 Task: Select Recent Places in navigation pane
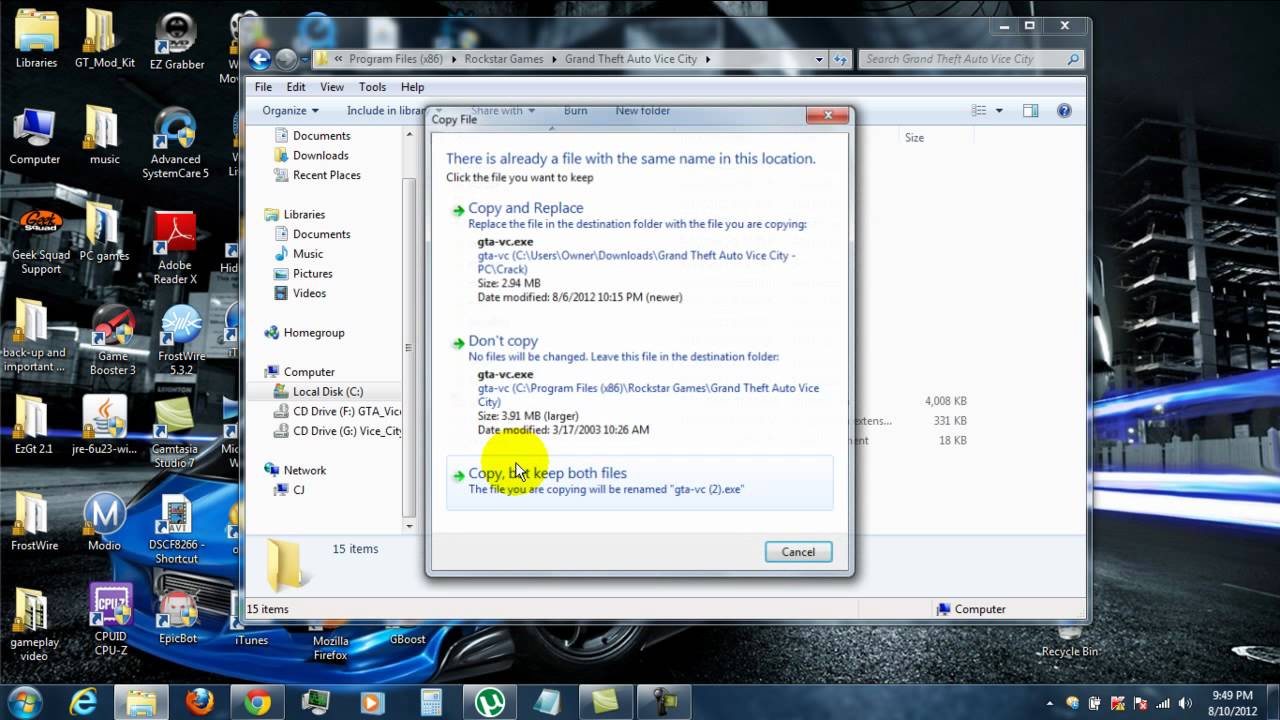click(326, 175)
